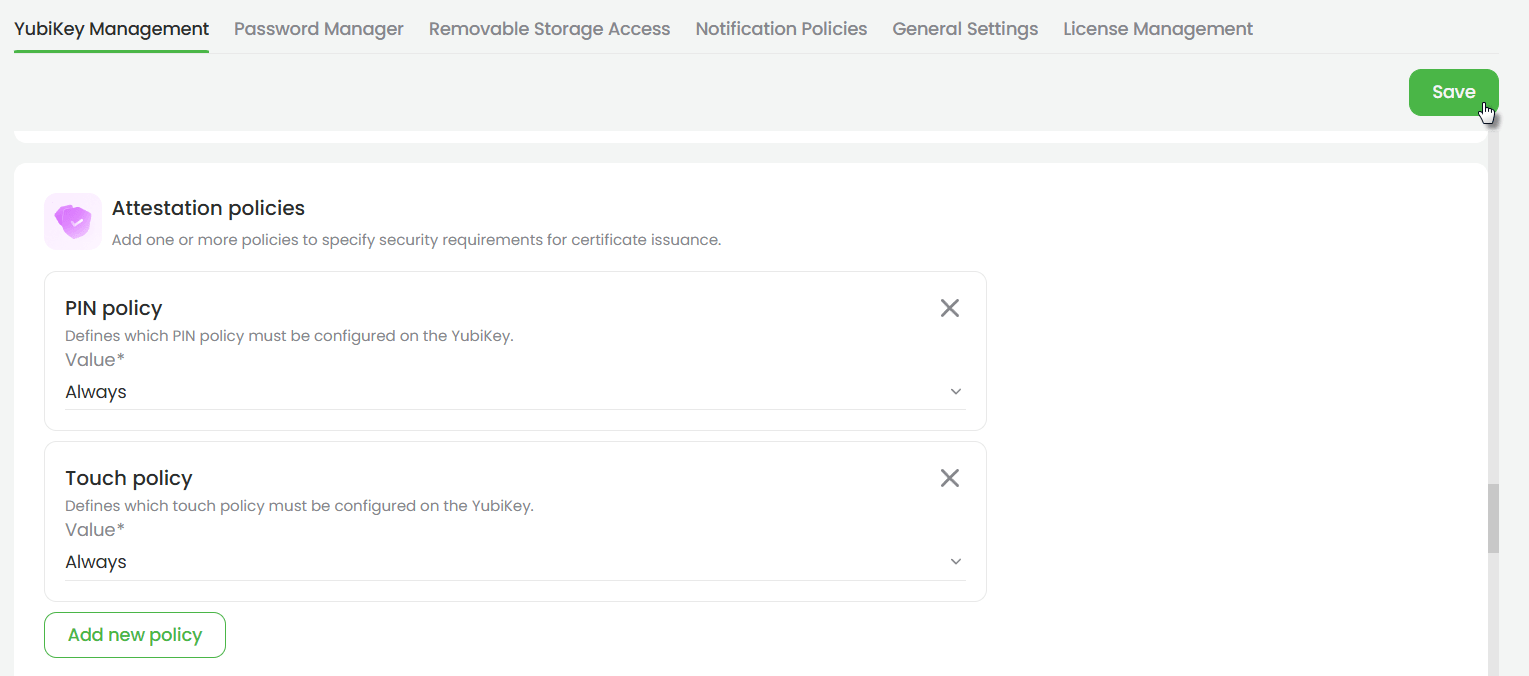Viewport: 1529px width, 676px height.
Task: Select the YubiKey Management tab
Action: (x=112, y=29)
